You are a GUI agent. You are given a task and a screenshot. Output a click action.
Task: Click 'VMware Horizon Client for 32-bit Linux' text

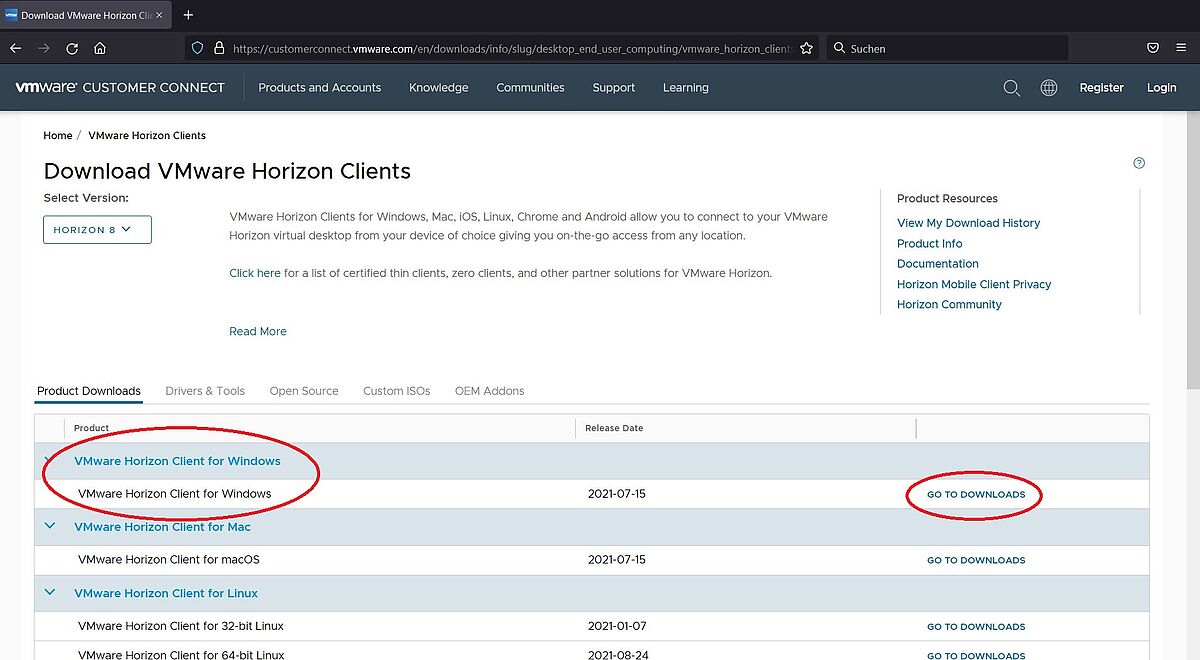pyautogui.click(x=181, y=626)
